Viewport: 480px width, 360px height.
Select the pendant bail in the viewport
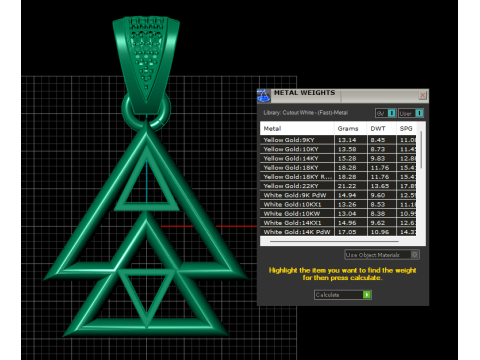(146, 65)
